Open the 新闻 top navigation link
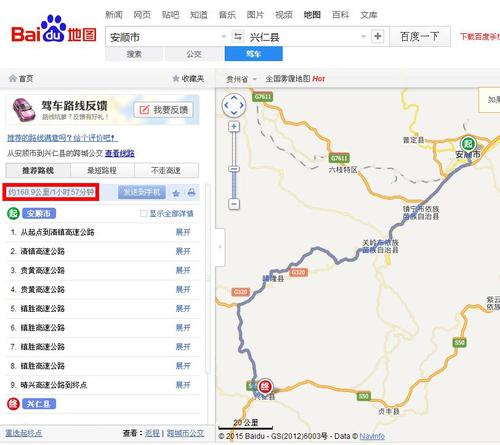500x445 pixels. (114, 15)
